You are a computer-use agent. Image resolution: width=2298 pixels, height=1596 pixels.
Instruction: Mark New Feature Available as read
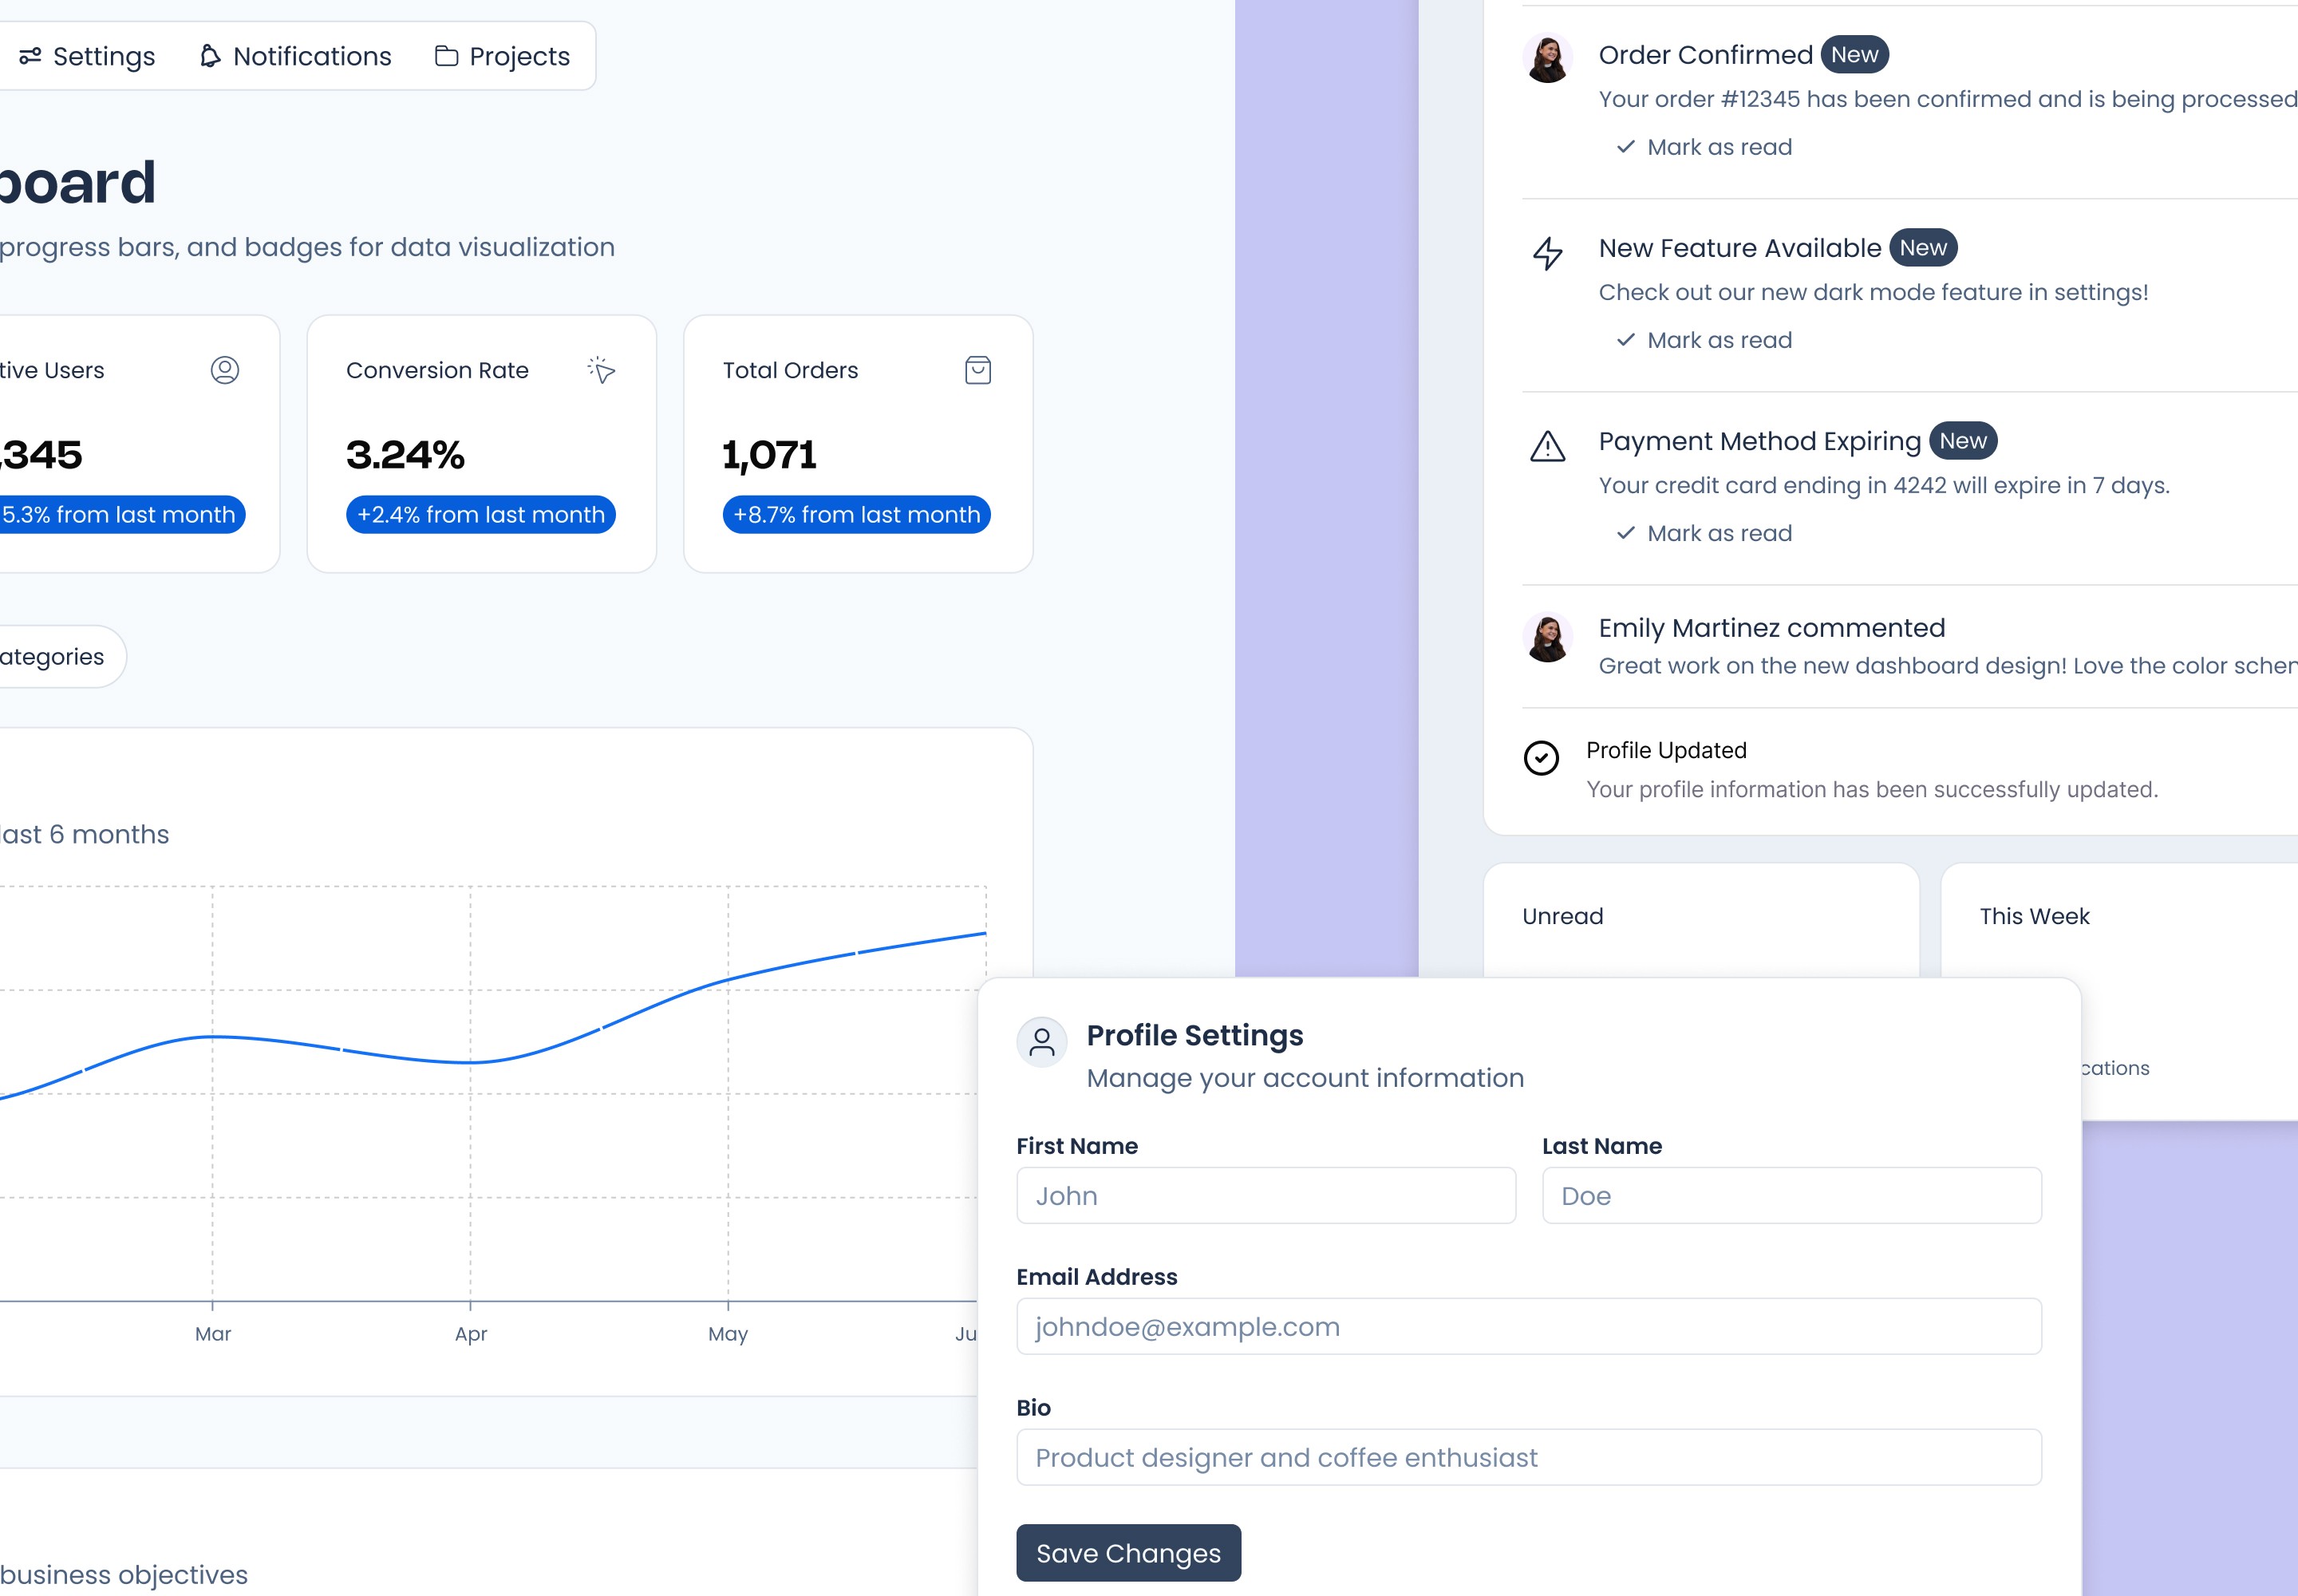[x=1704, y=340]
